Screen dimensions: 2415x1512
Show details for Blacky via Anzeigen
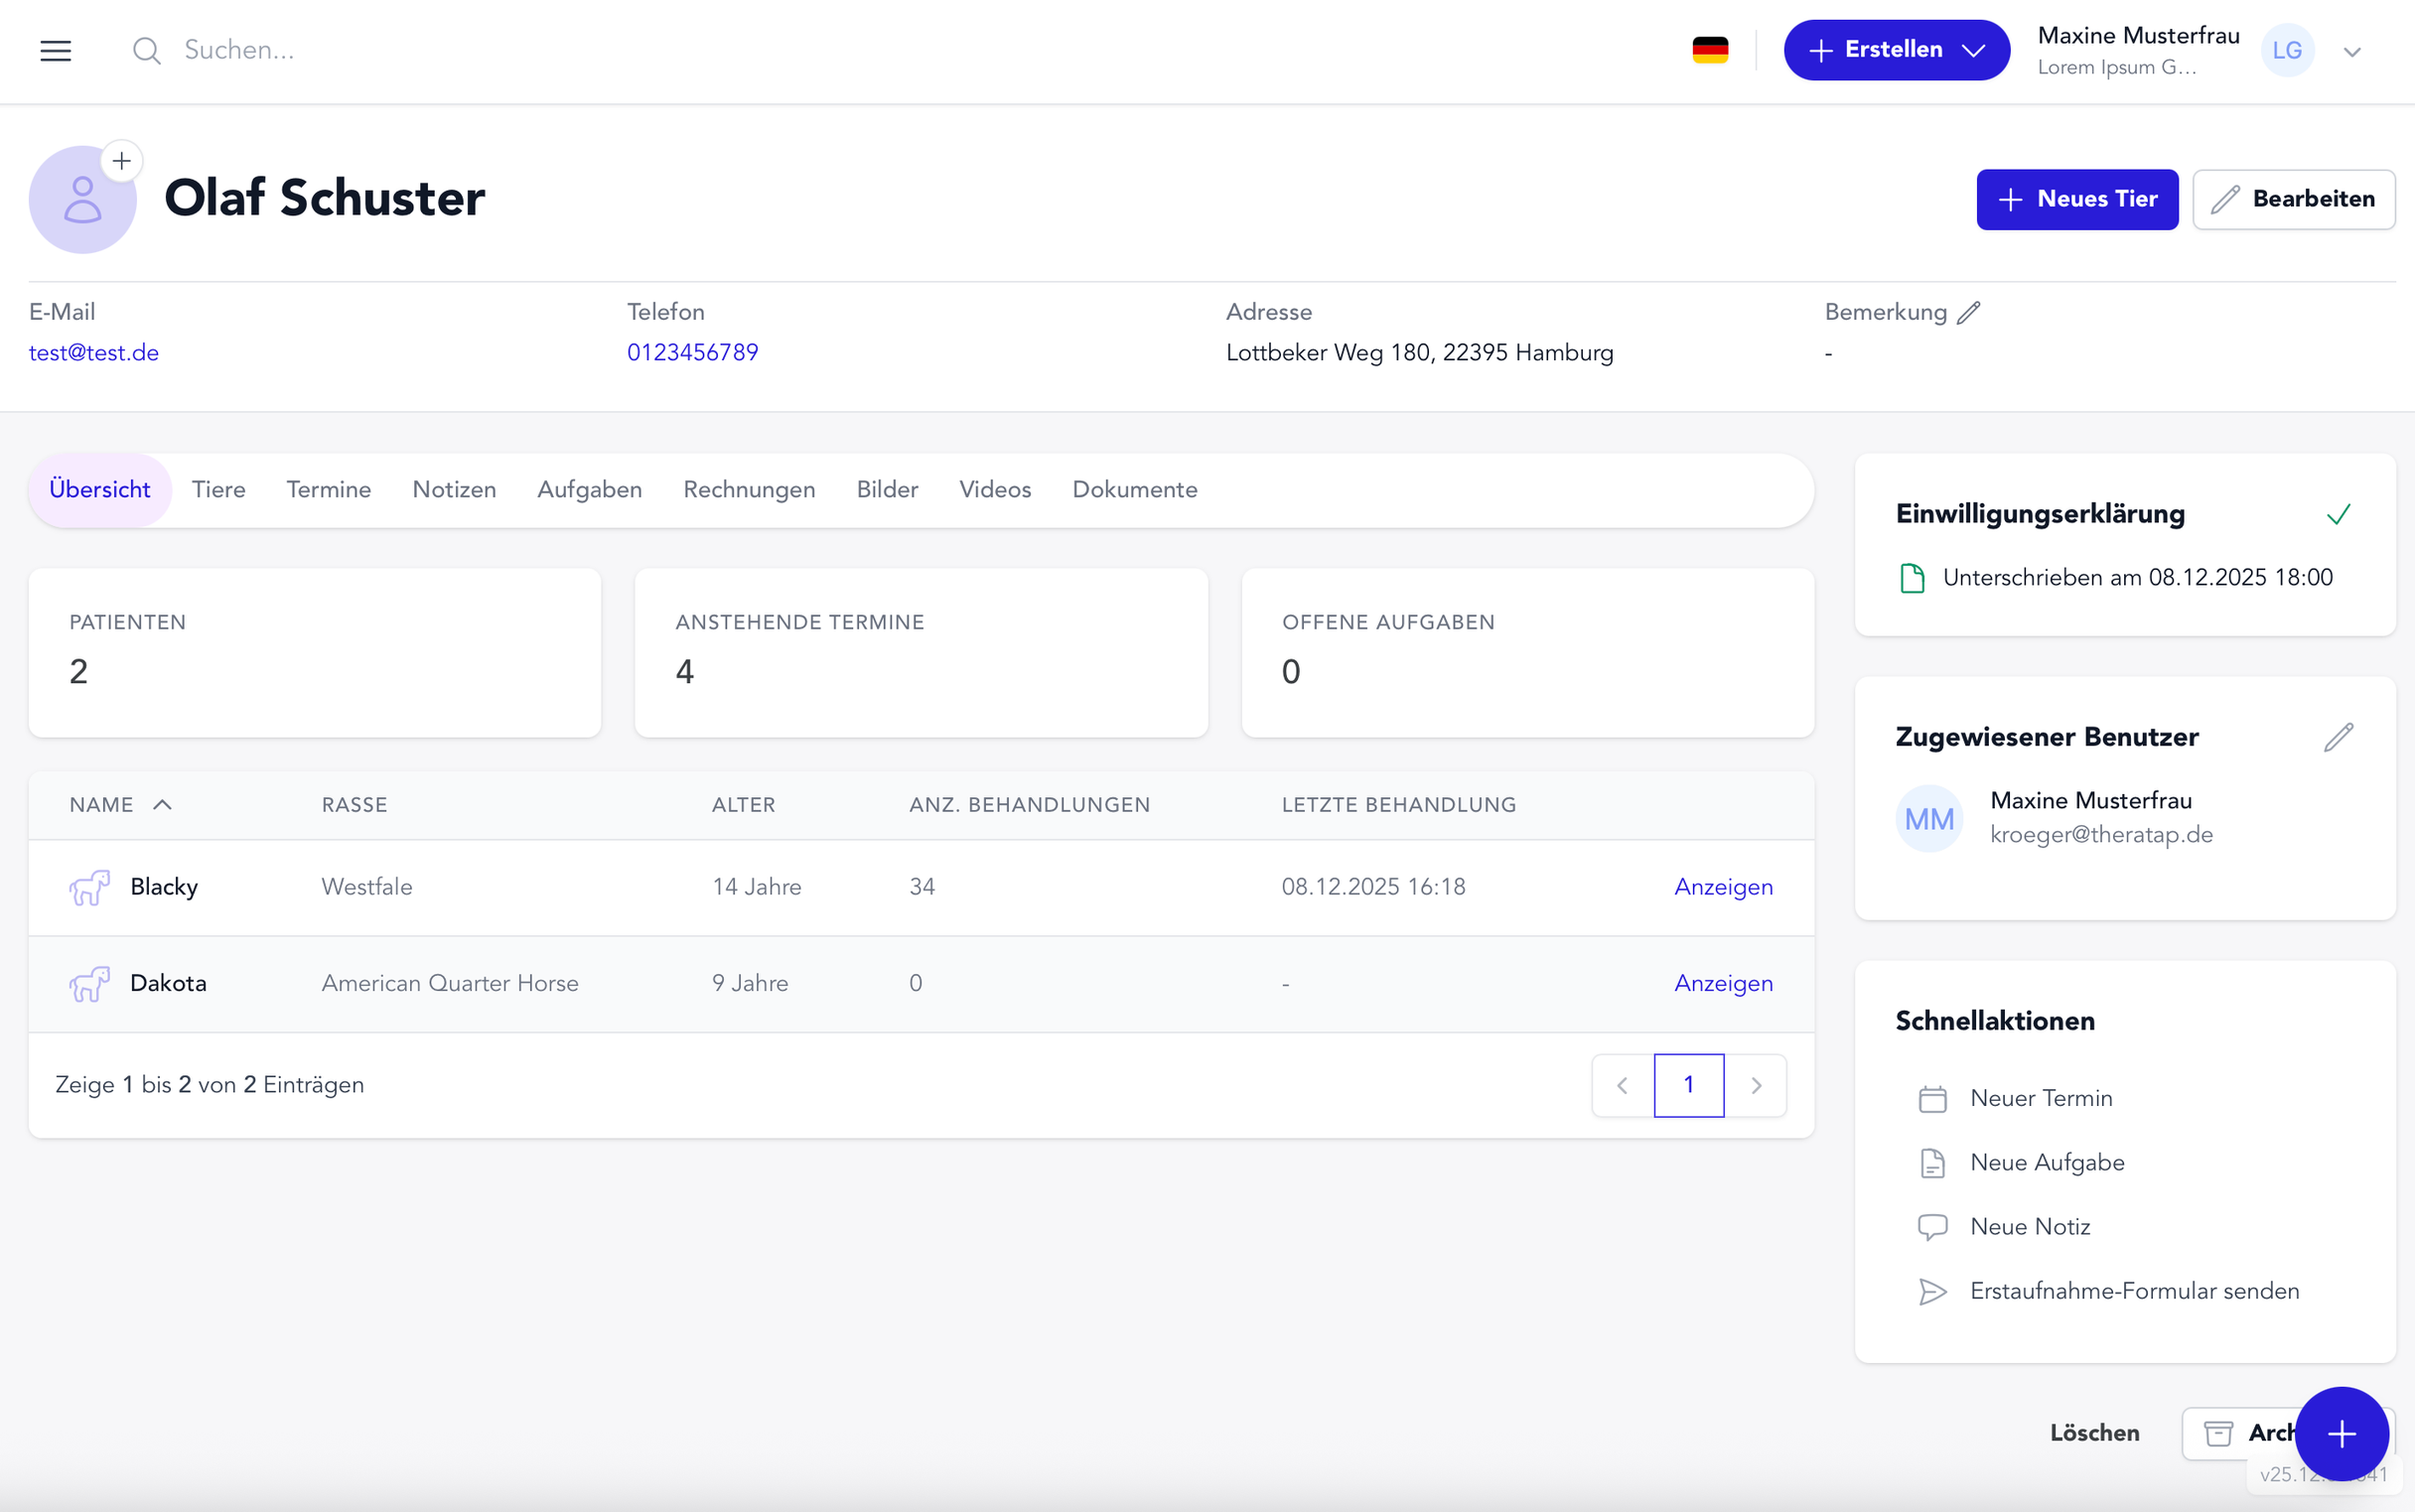(1723, 886)
